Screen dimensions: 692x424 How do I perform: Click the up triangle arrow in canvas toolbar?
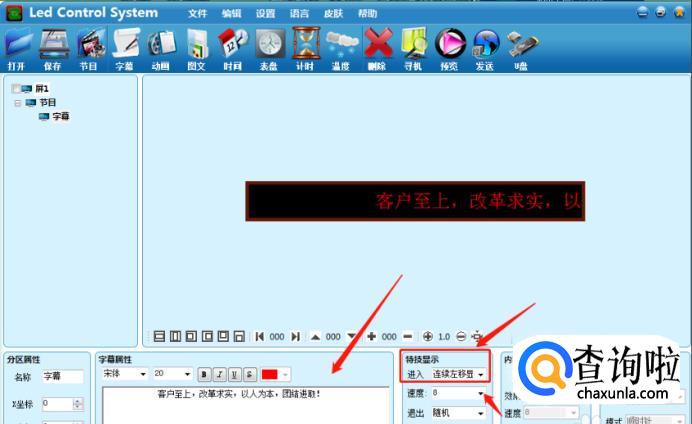(315, 337)
